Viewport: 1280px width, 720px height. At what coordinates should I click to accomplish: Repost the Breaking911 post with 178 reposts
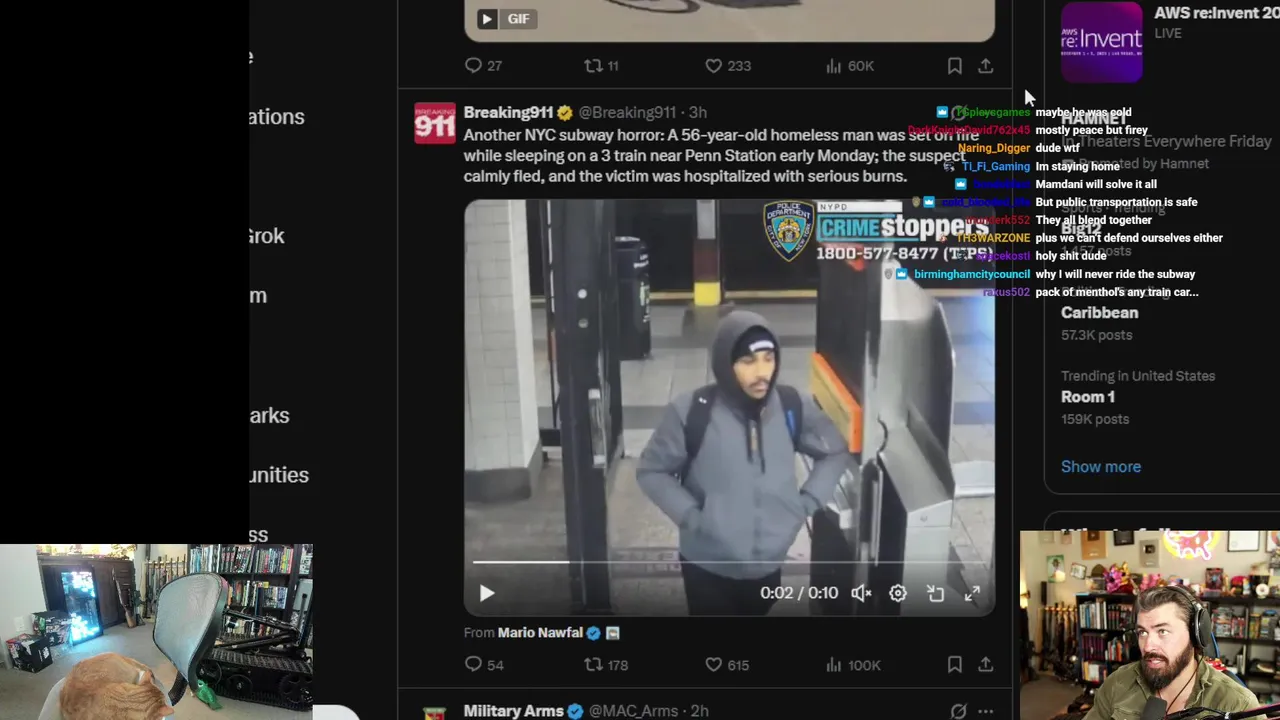[x=606, y=665]
